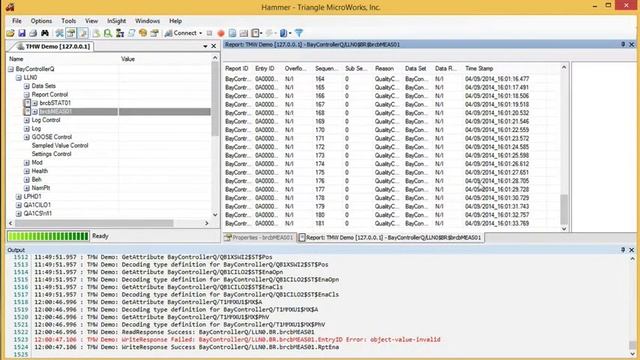
Task: Select the Sampled Value Control tree item
Action: [60, 146]
